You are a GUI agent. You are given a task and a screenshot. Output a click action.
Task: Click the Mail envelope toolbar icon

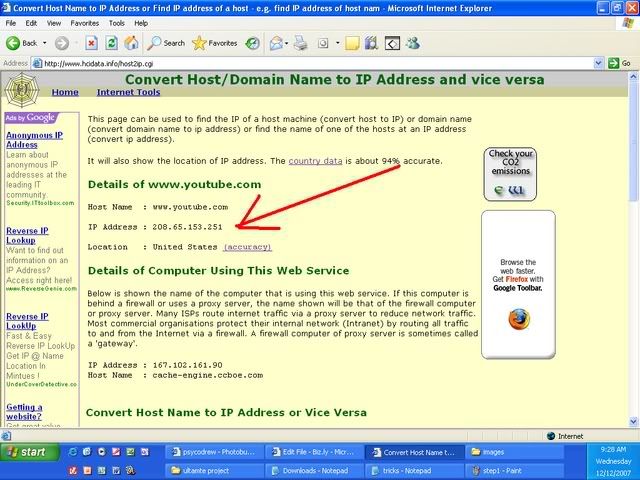[276, 43]
